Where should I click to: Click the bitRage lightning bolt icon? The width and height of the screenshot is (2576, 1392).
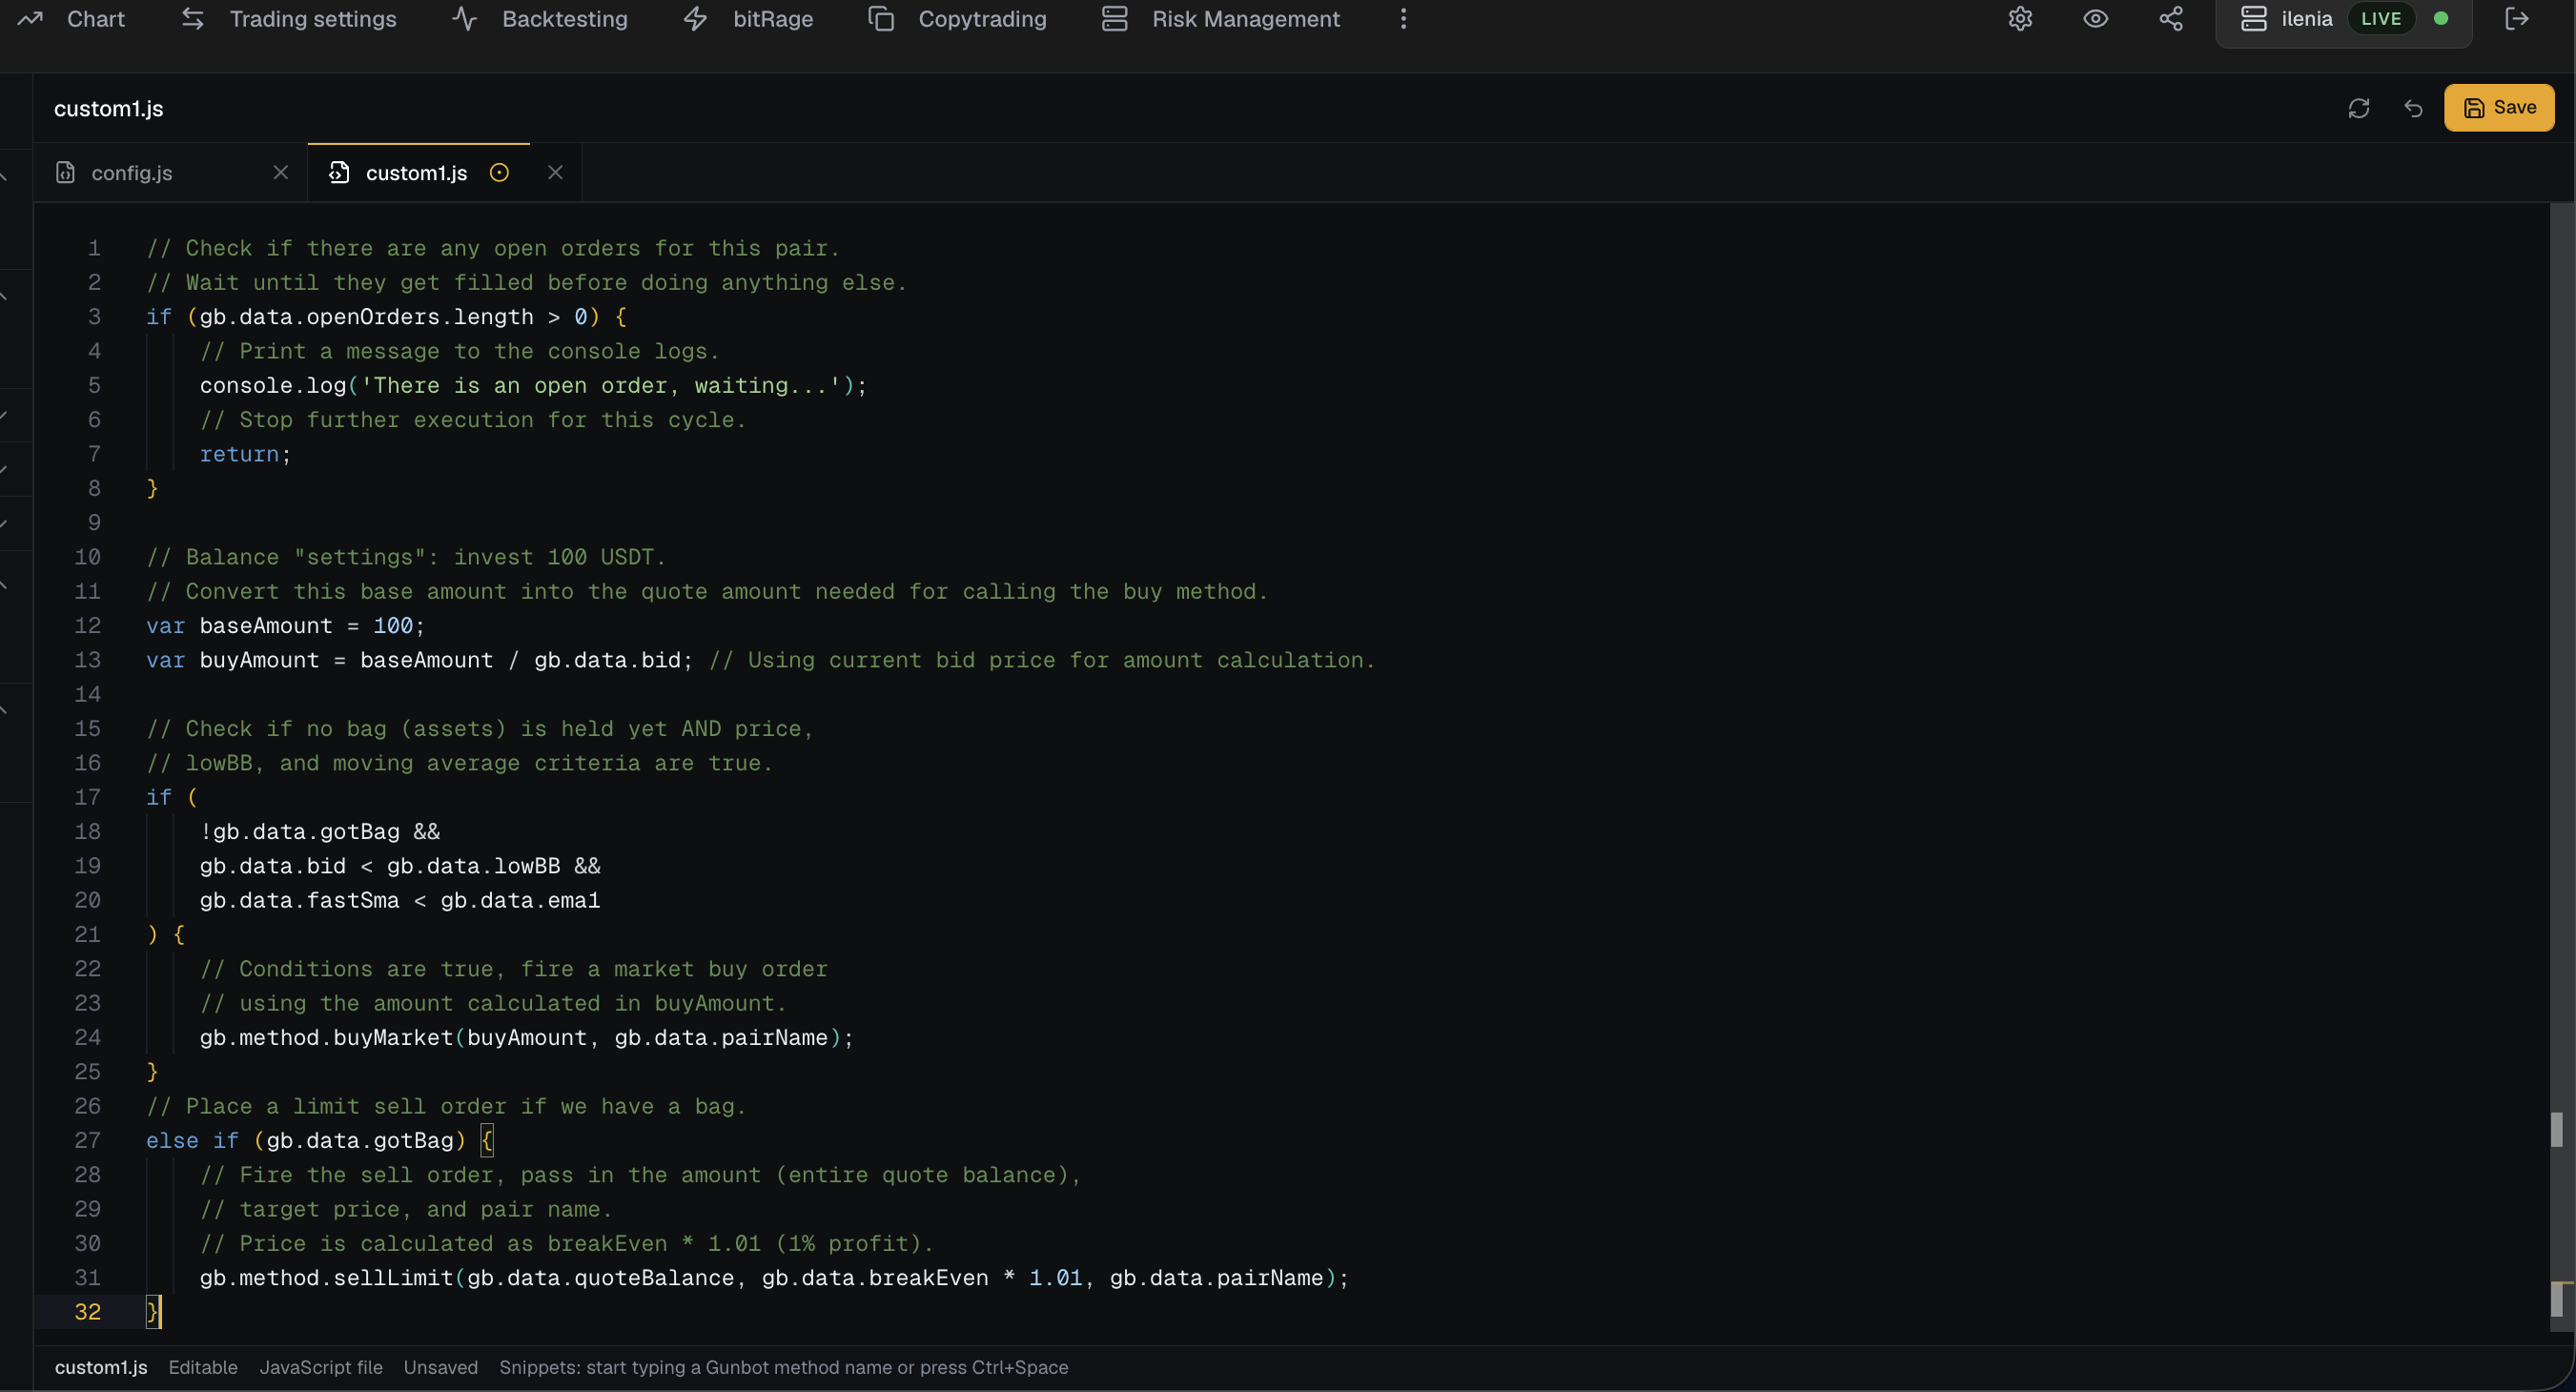pyautogui.click(x=696, y=19)
